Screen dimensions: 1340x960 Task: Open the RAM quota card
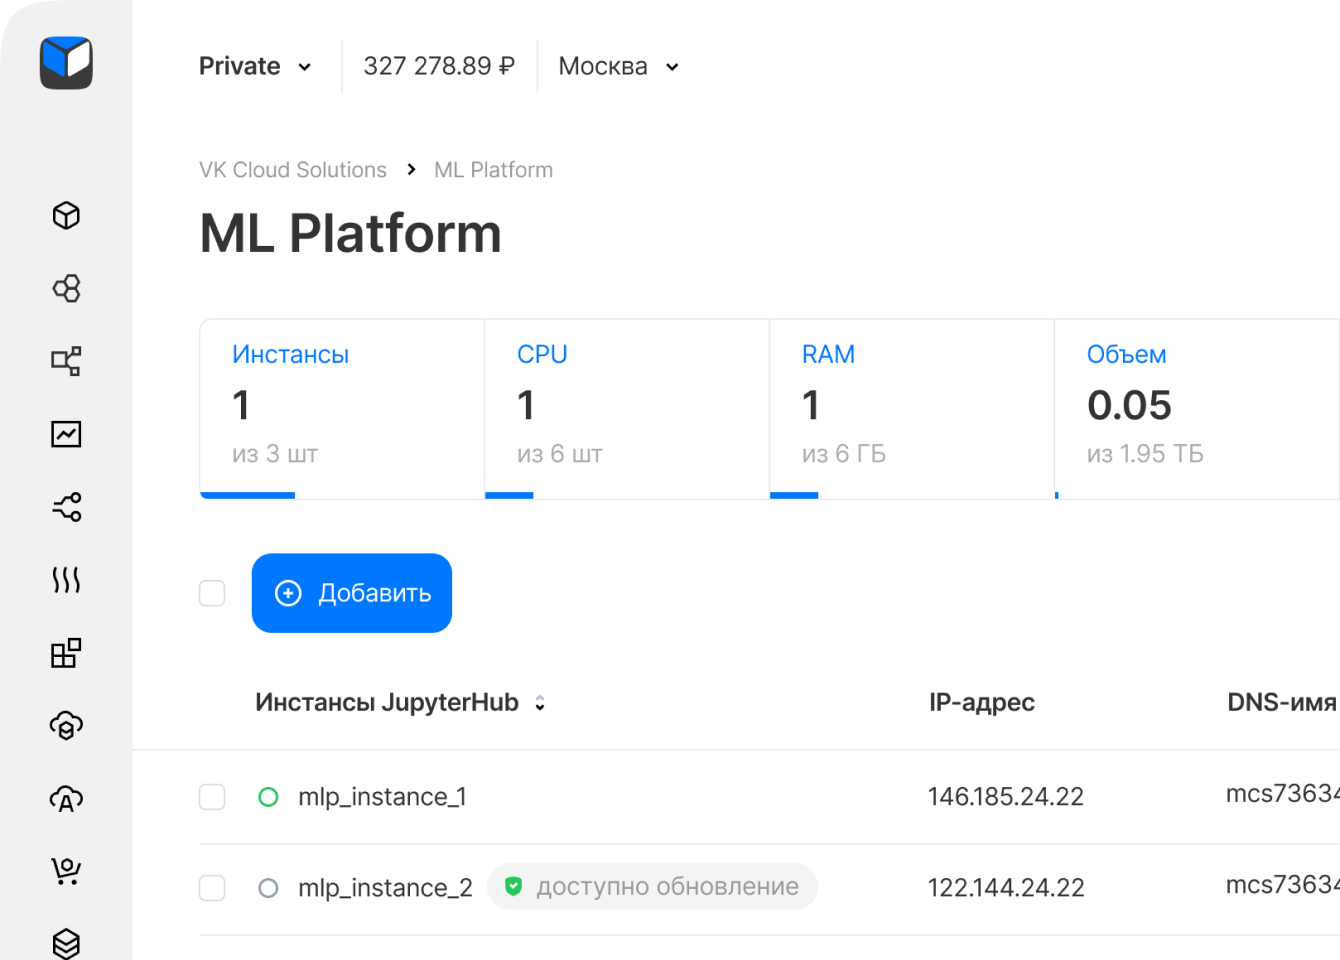click(x=912, y=409)
